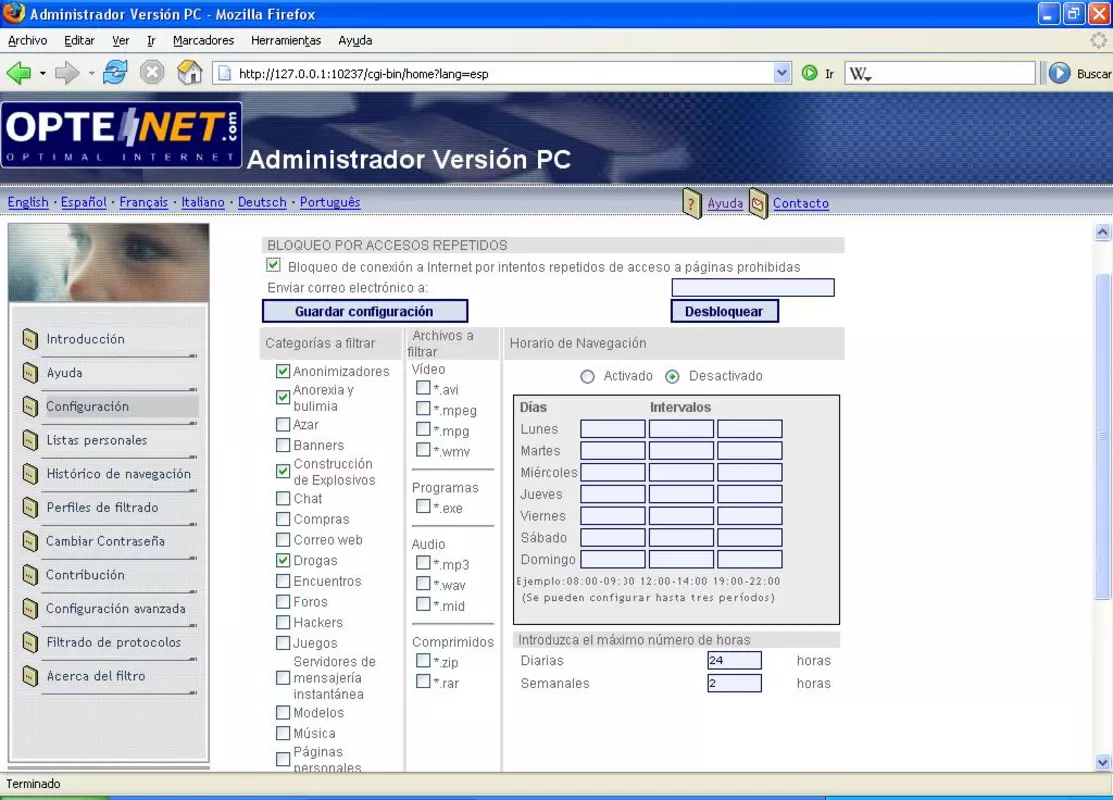The width and height of the screenshot is (1113, 800).
Task: Open the address bar history dropdown
Action: pyautogui.click(x=782, y=72)
